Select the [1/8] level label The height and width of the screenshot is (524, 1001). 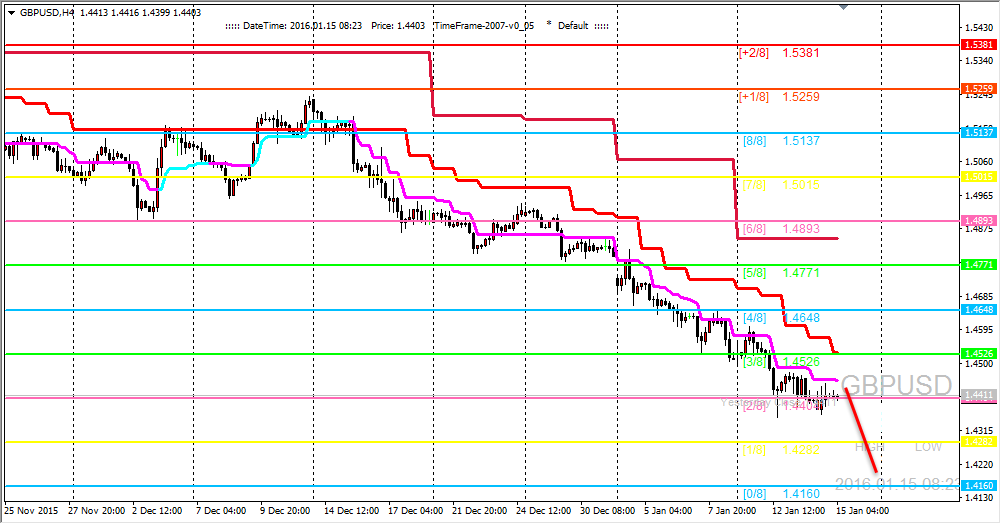(x=755, y=450)
